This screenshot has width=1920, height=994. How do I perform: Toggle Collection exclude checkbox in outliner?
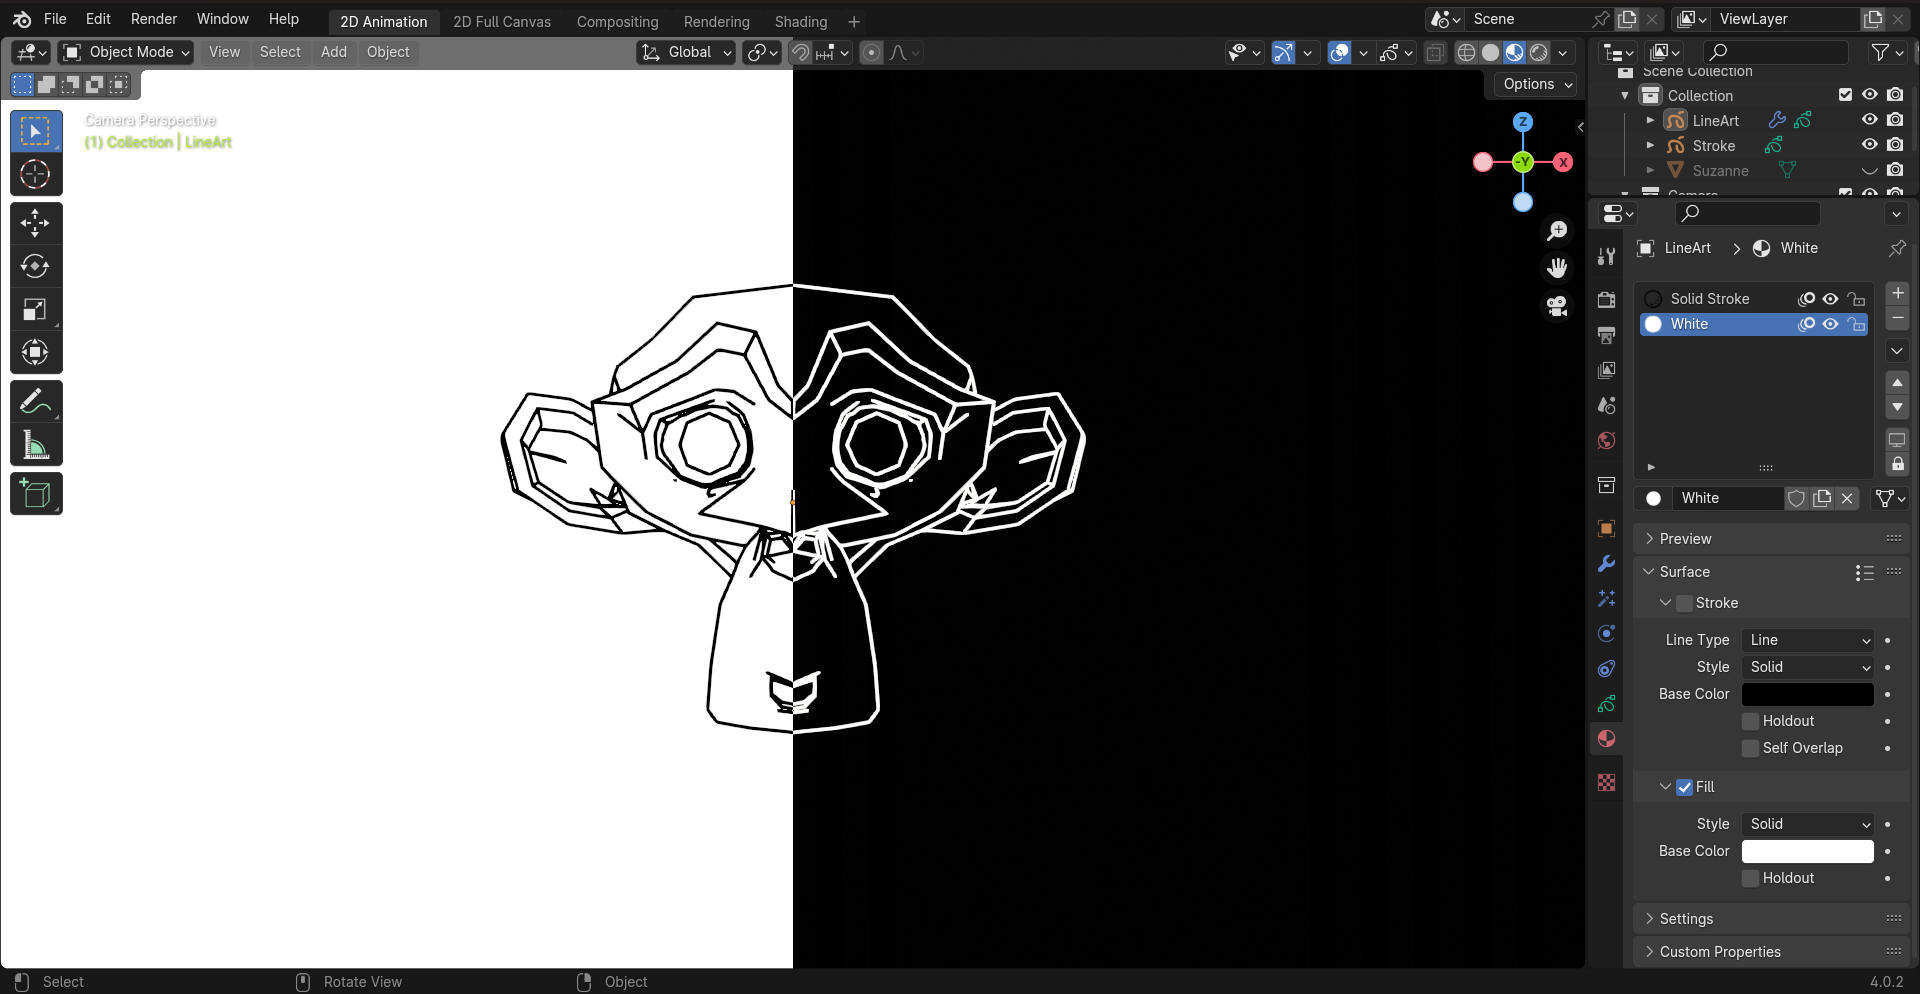coord(1845,95)
